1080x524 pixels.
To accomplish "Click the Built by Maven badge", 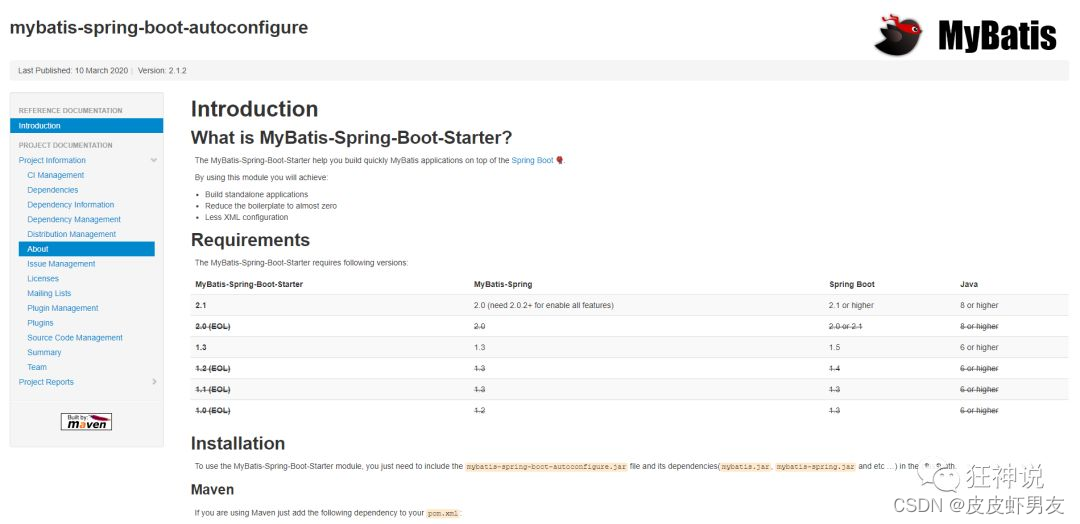I will [86, 421].
